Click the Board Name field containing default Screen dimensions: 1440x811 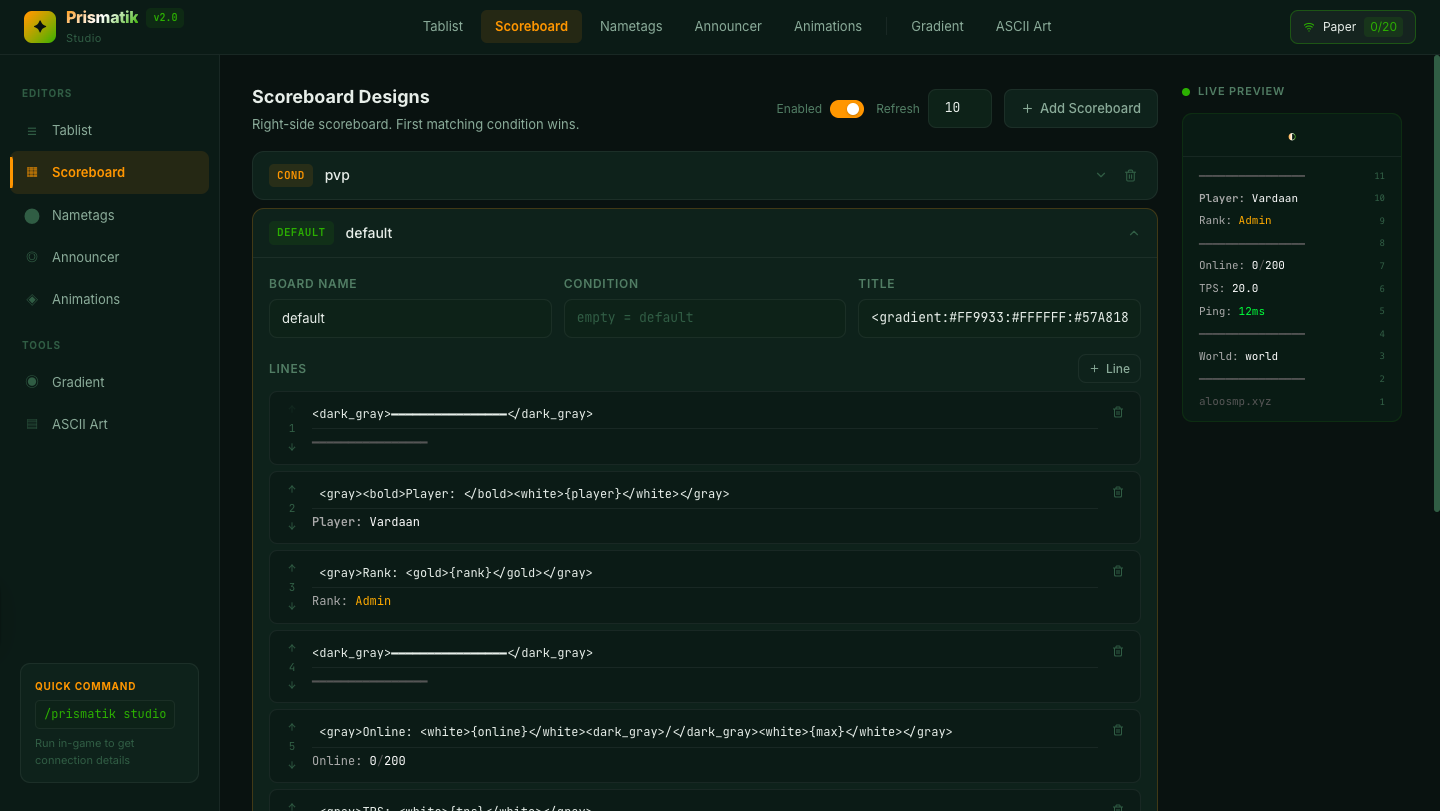point(410,318)
